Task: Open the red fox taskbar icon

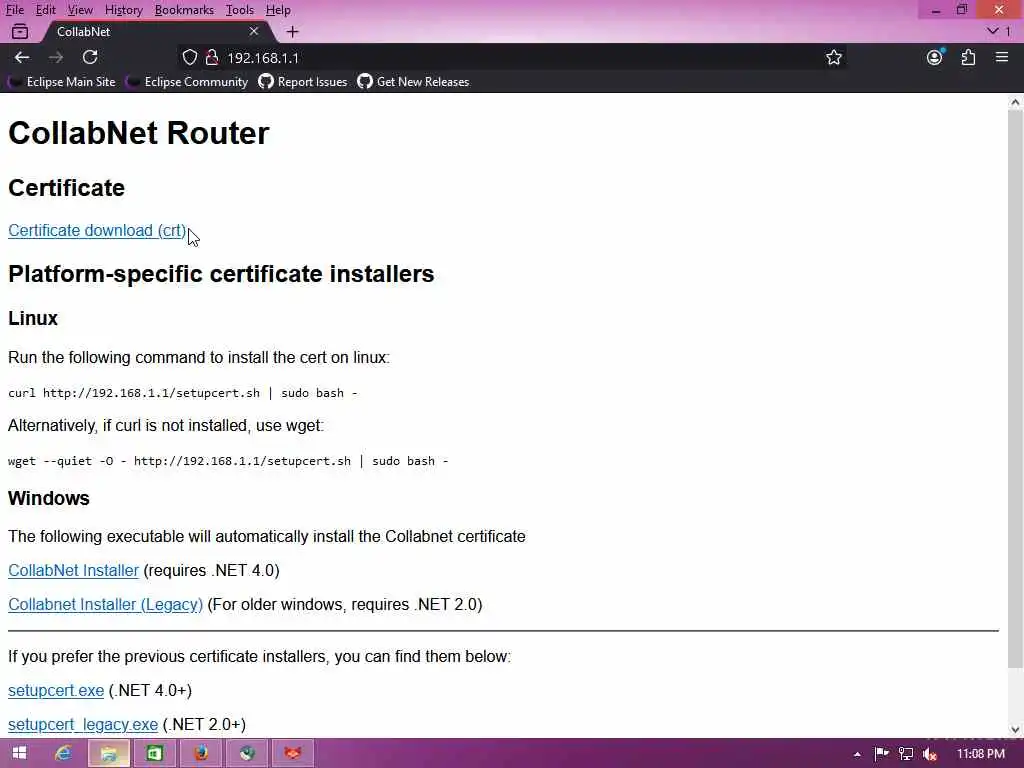Action: (293, 753)
